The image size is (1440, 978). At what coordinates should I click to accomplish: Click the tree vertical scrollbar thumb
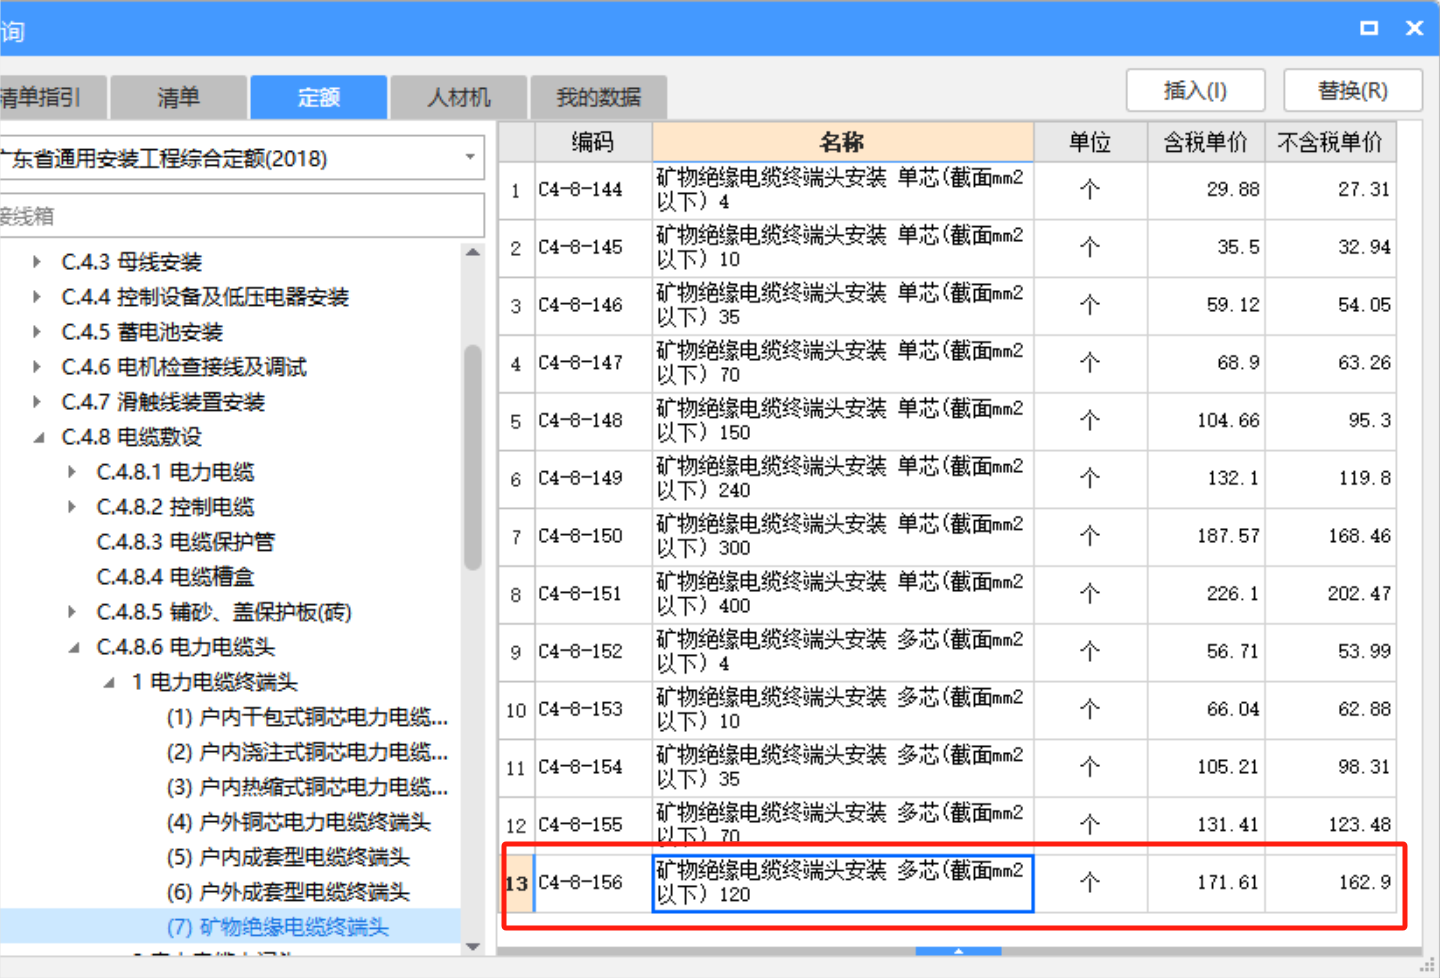pos(473,457)
